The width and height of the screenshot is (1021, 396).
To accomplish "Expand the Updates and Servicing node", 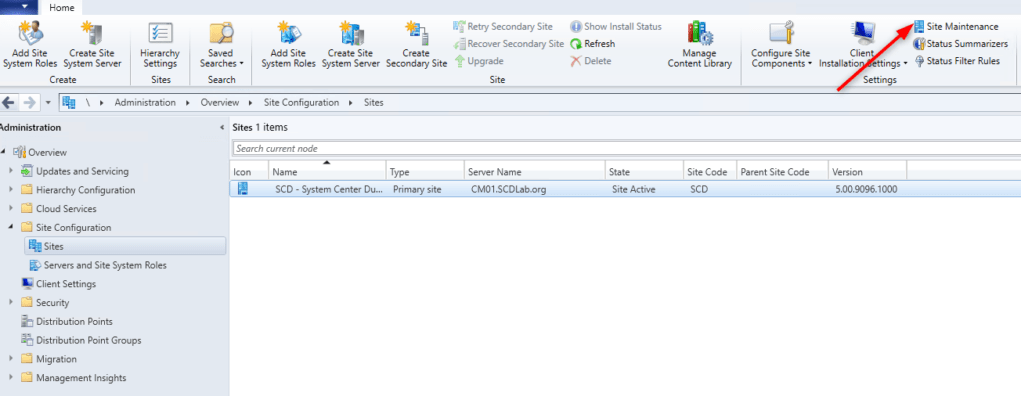I will point(10,171).
